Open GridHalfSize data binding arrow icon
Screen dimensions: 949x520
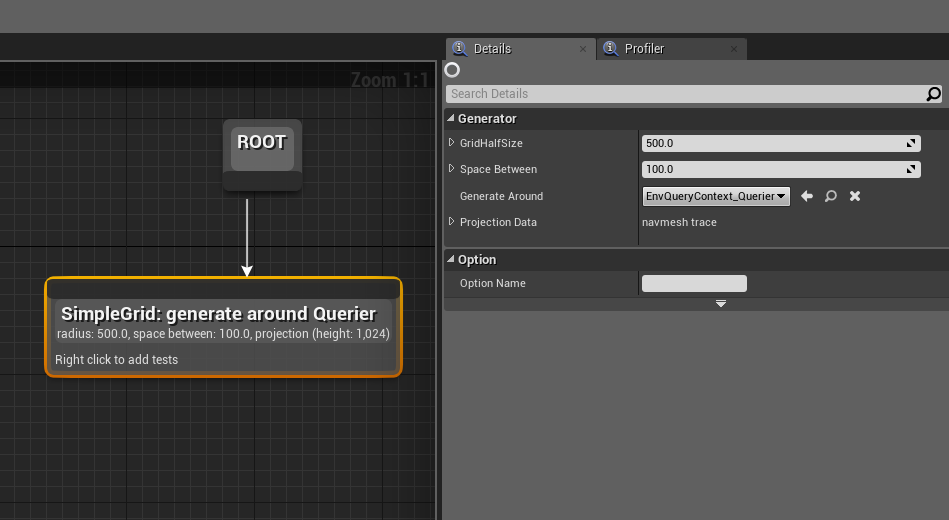click(x=911, y=143)
